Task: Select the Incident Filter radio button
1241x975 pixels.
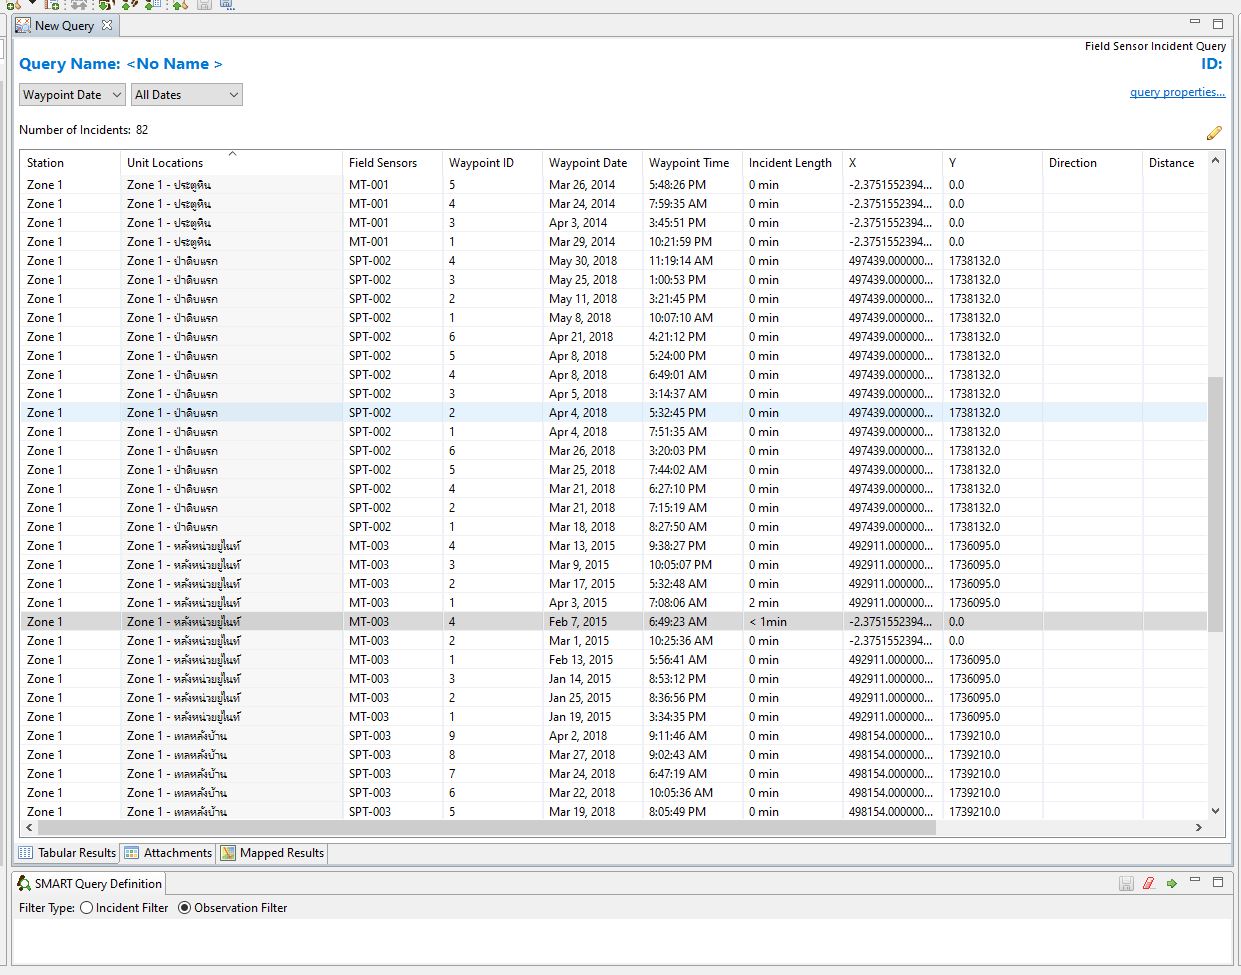Action: point(87,908)
